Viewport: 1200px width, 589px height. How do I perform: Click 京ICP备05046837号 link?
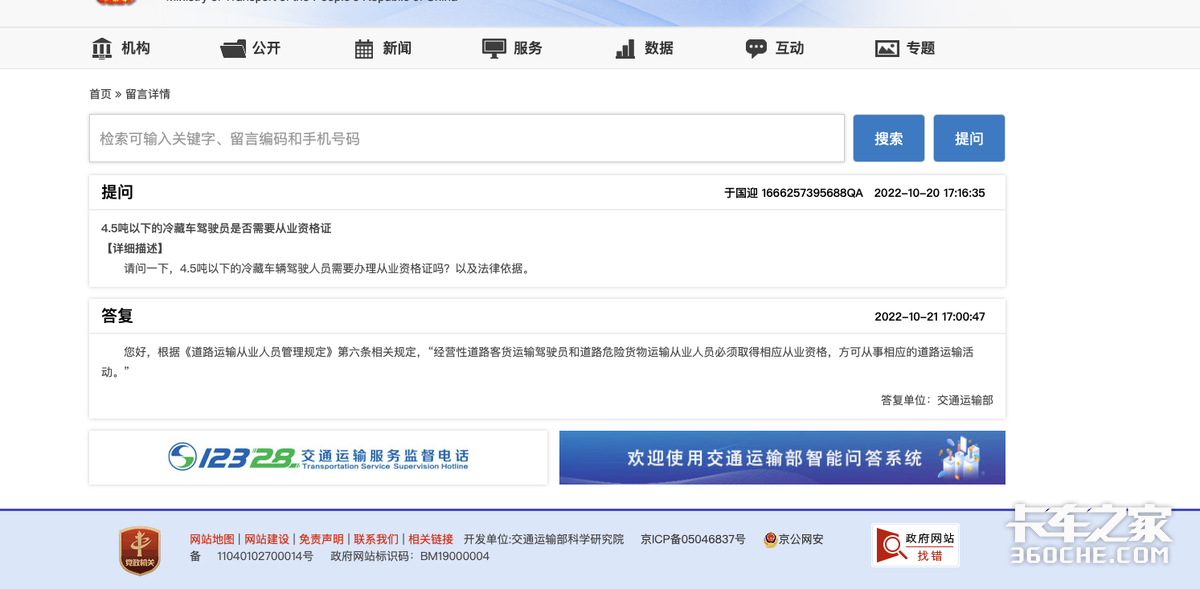click(x=693, y=539)
